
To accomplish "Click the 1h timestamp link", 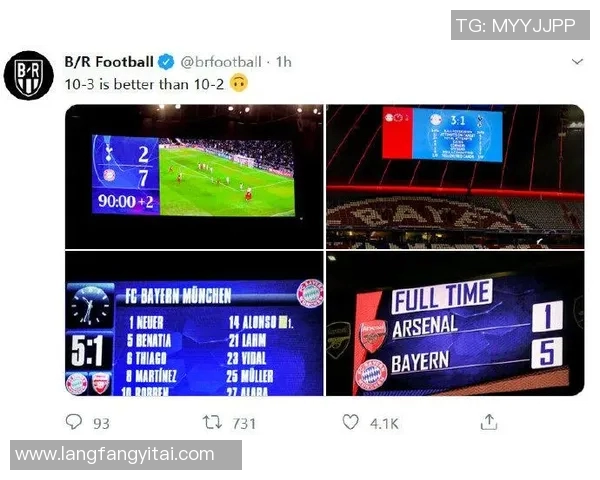I will [284, 62].
